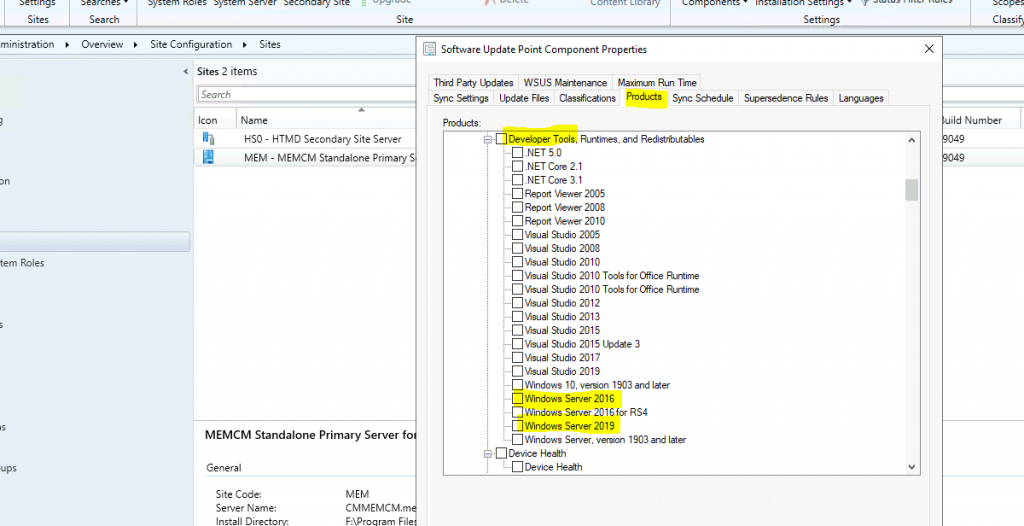The height and width of the screenshot is (526, 1024).
Task: Check Windows 10, version 1903 and later
Action: [517, 386]
